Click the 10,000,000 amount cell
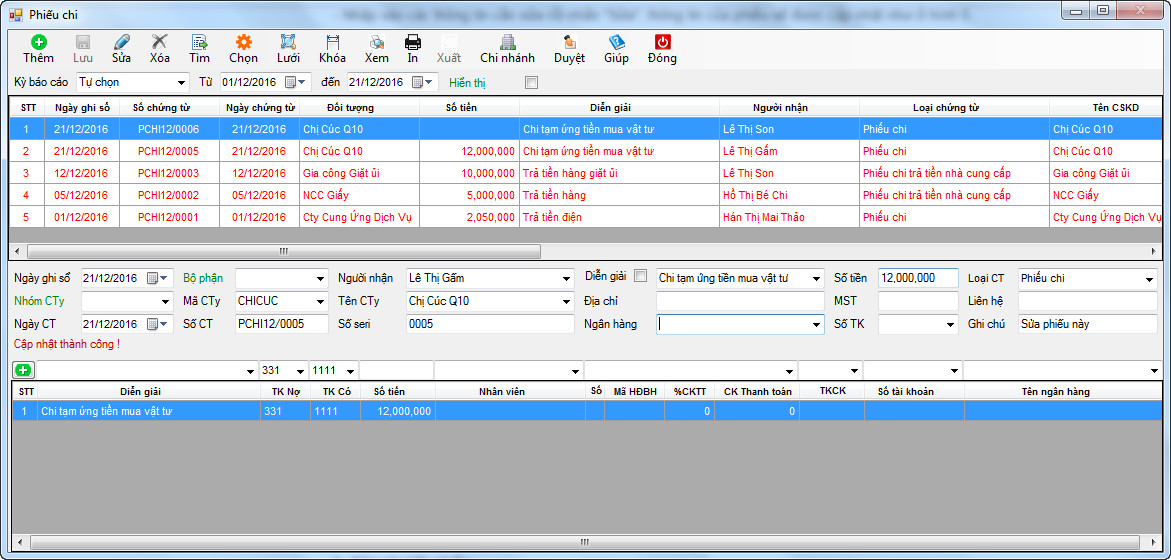 click(469, 173)
